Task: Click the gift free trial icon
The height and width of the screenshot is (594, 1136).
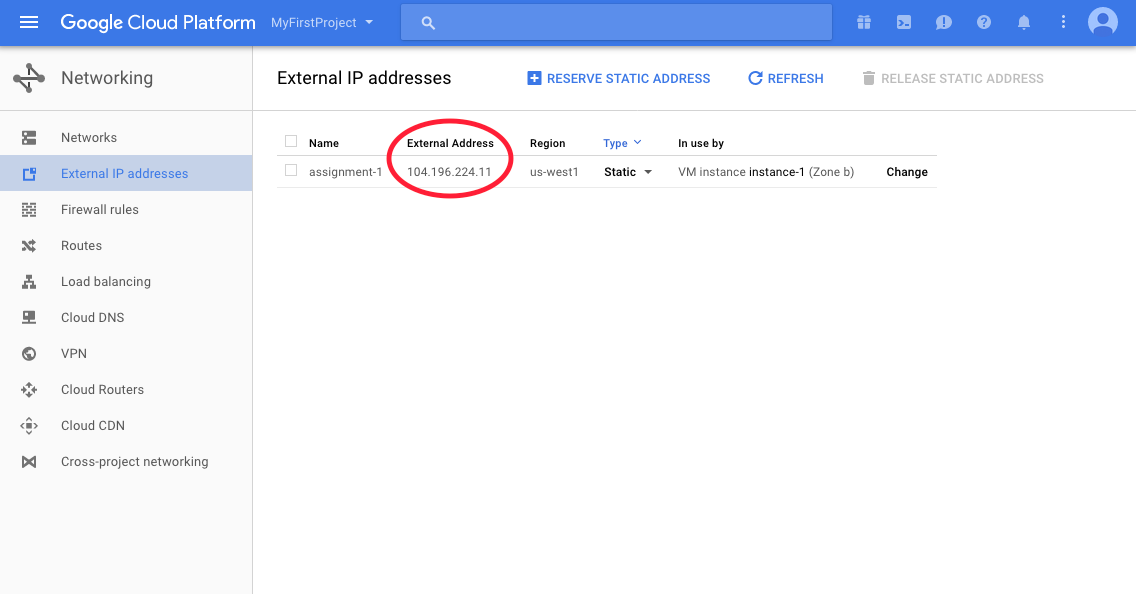Action: point(863,22)
